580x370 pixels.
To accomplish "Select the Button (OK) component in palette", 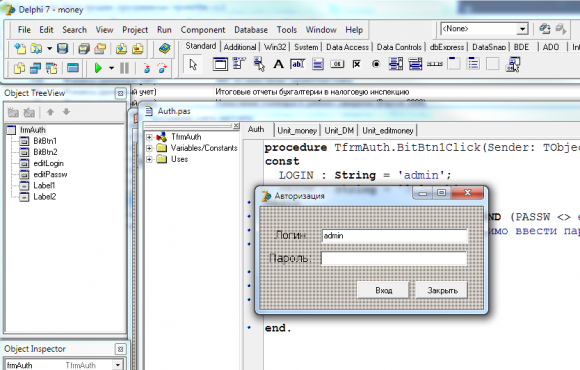I will [x=337, y=64].
